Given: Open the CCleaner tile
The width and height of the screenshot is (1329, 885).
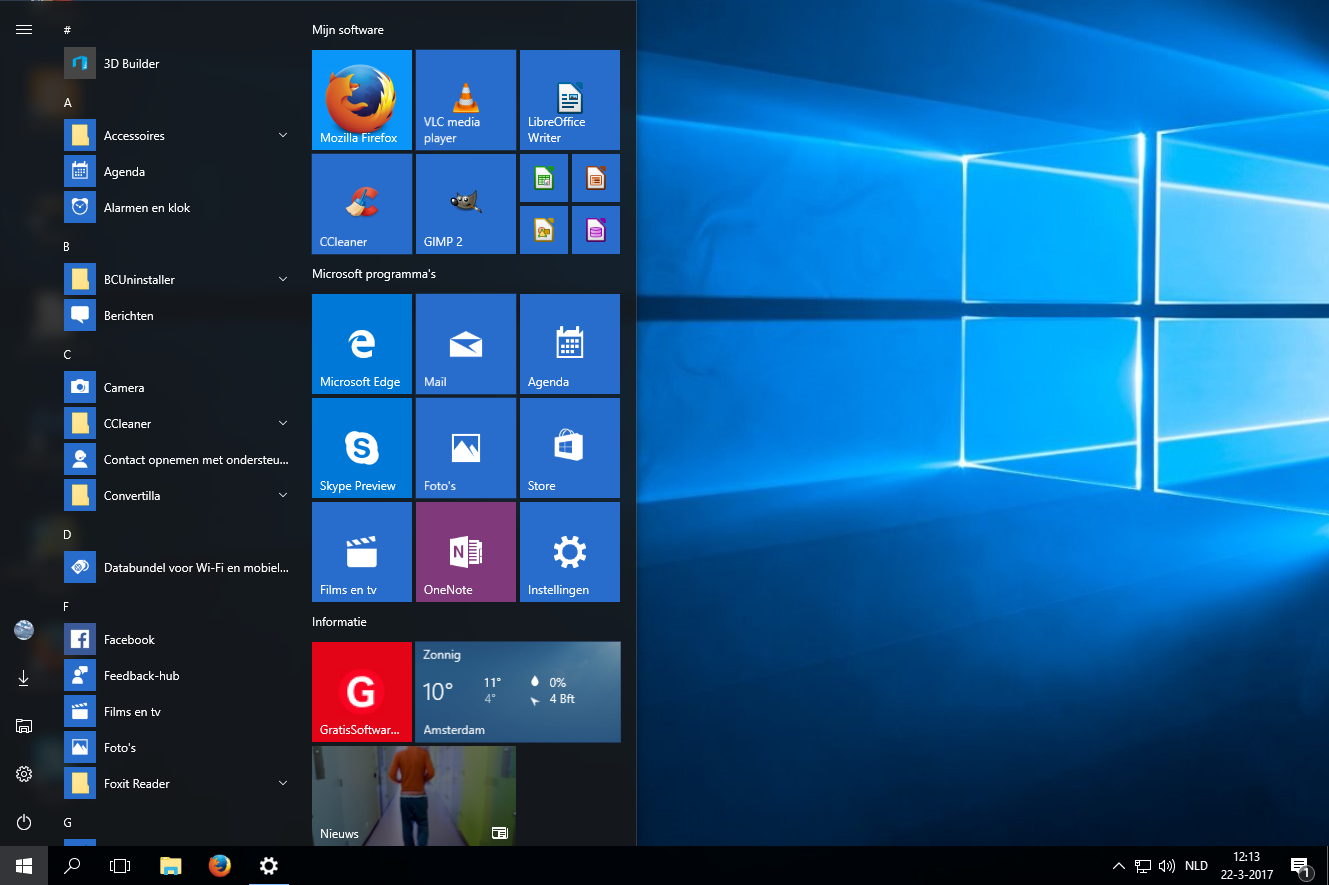Looking at the screenshot, I should click(361, 204).
